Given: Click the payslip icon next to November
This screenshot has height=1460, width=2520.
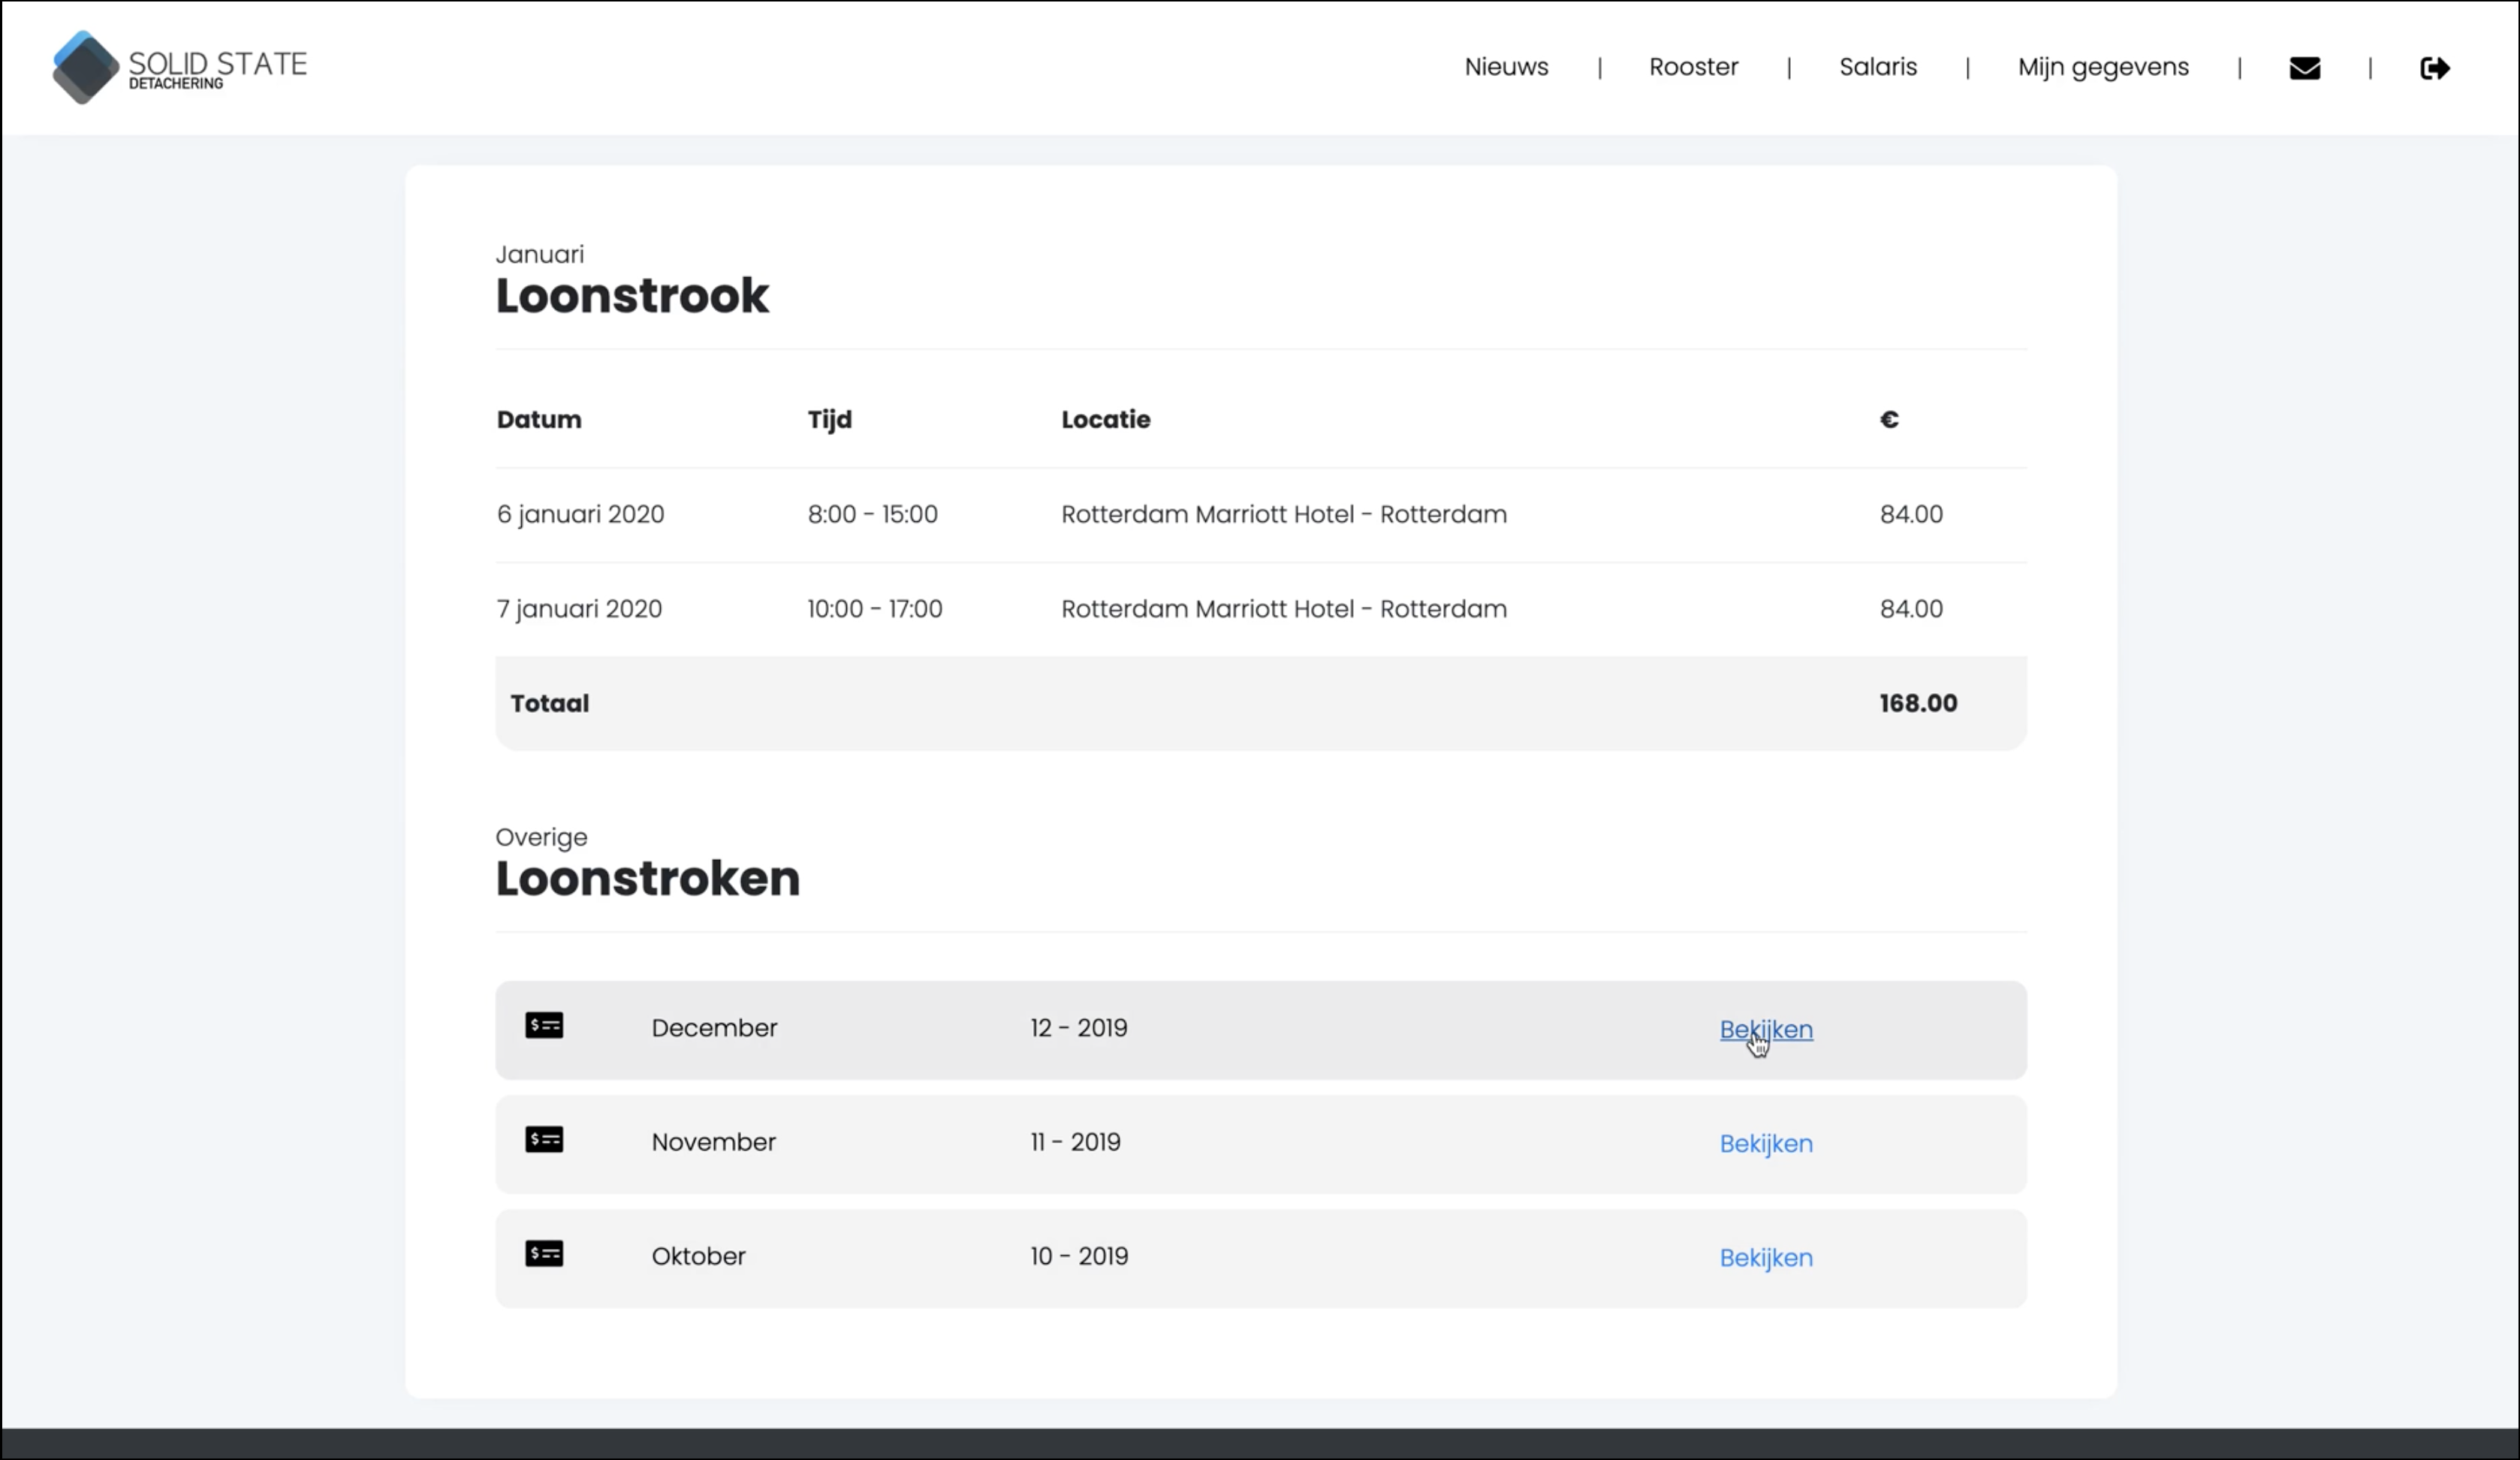Looking at the screenshot, I should tap(545, 1140).
